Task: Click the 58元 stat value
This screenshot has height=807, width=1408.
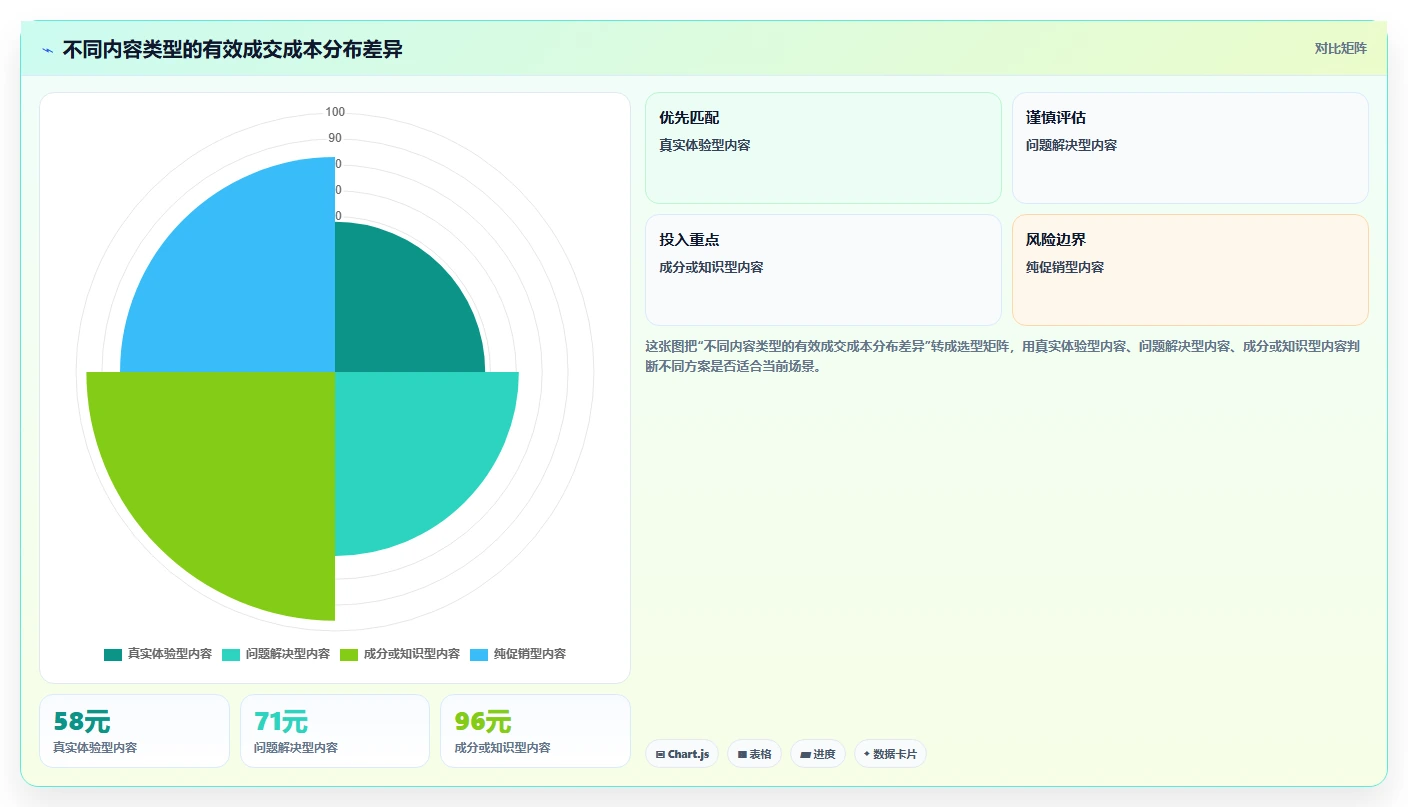Action: (82, 721)
